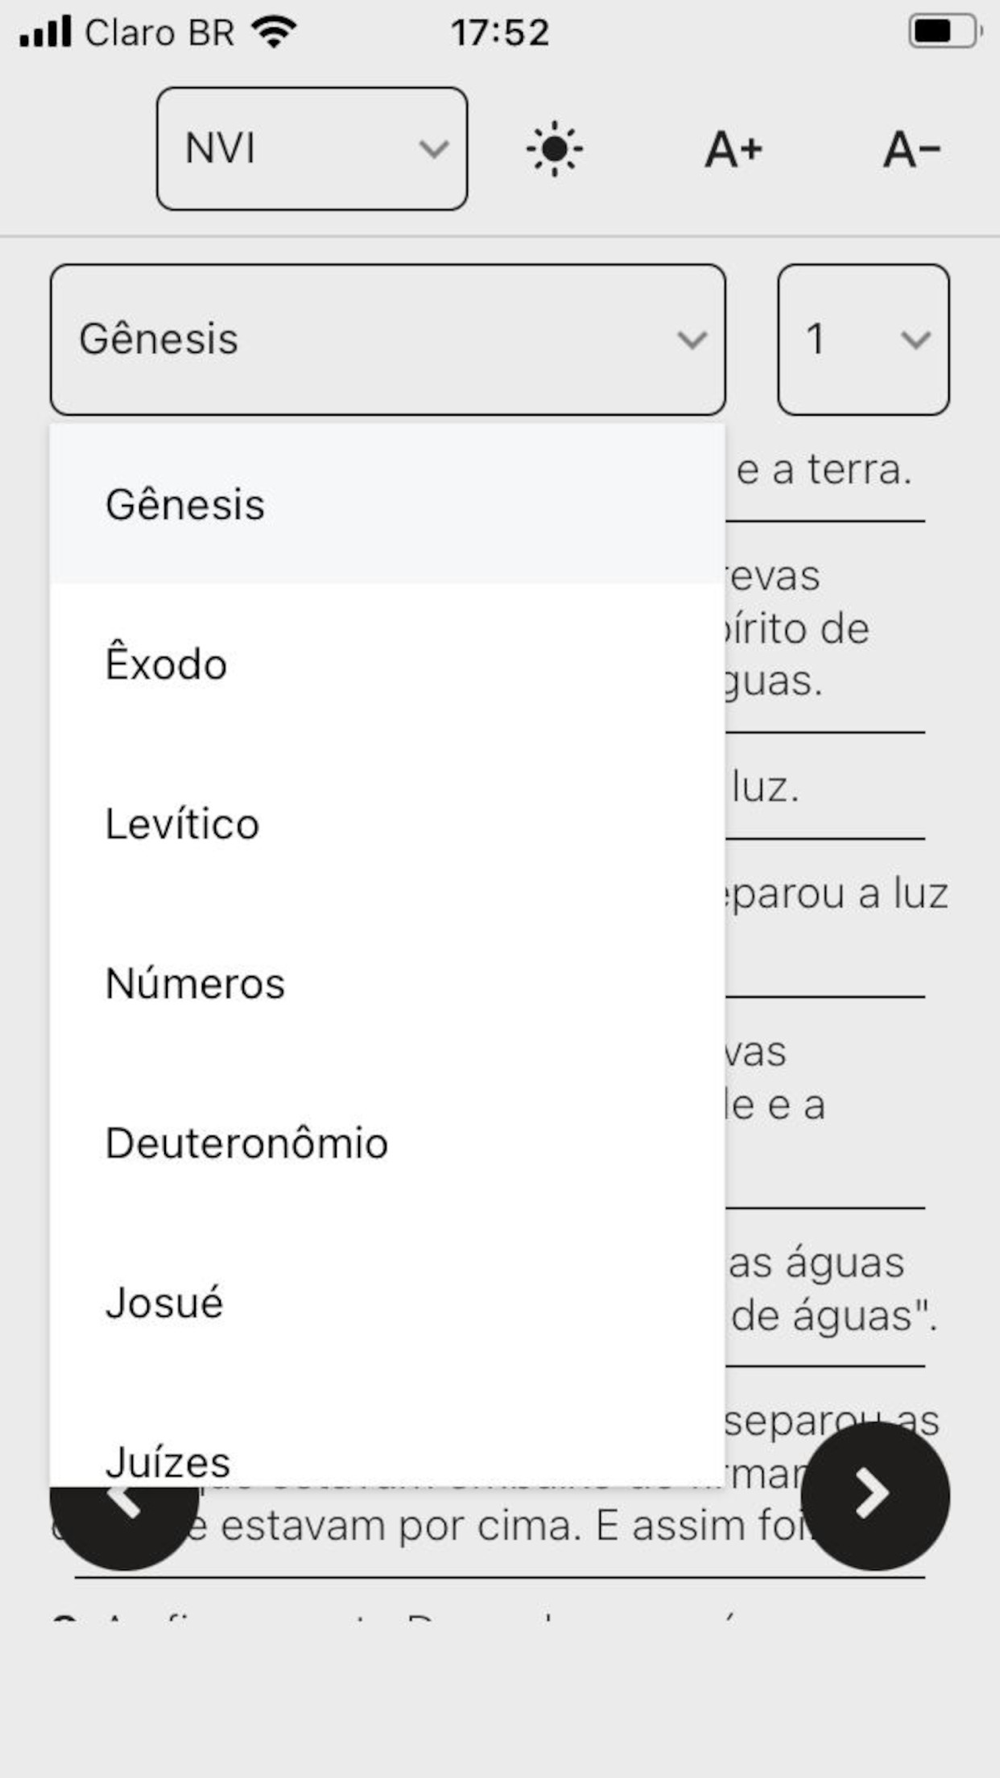Screen dimensions: 1000x1778
Task: Go to next chapter arrow button
Action: click(874, 1495)
